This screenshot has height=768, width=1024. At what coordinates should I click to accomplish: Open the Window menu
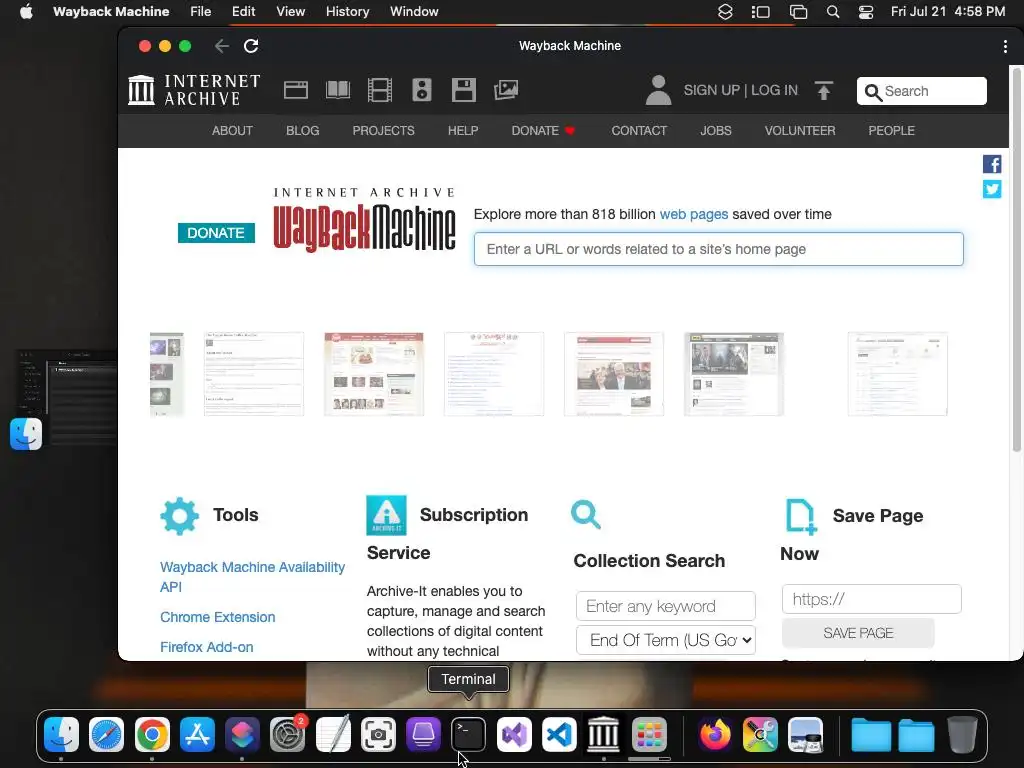[414, 12]
